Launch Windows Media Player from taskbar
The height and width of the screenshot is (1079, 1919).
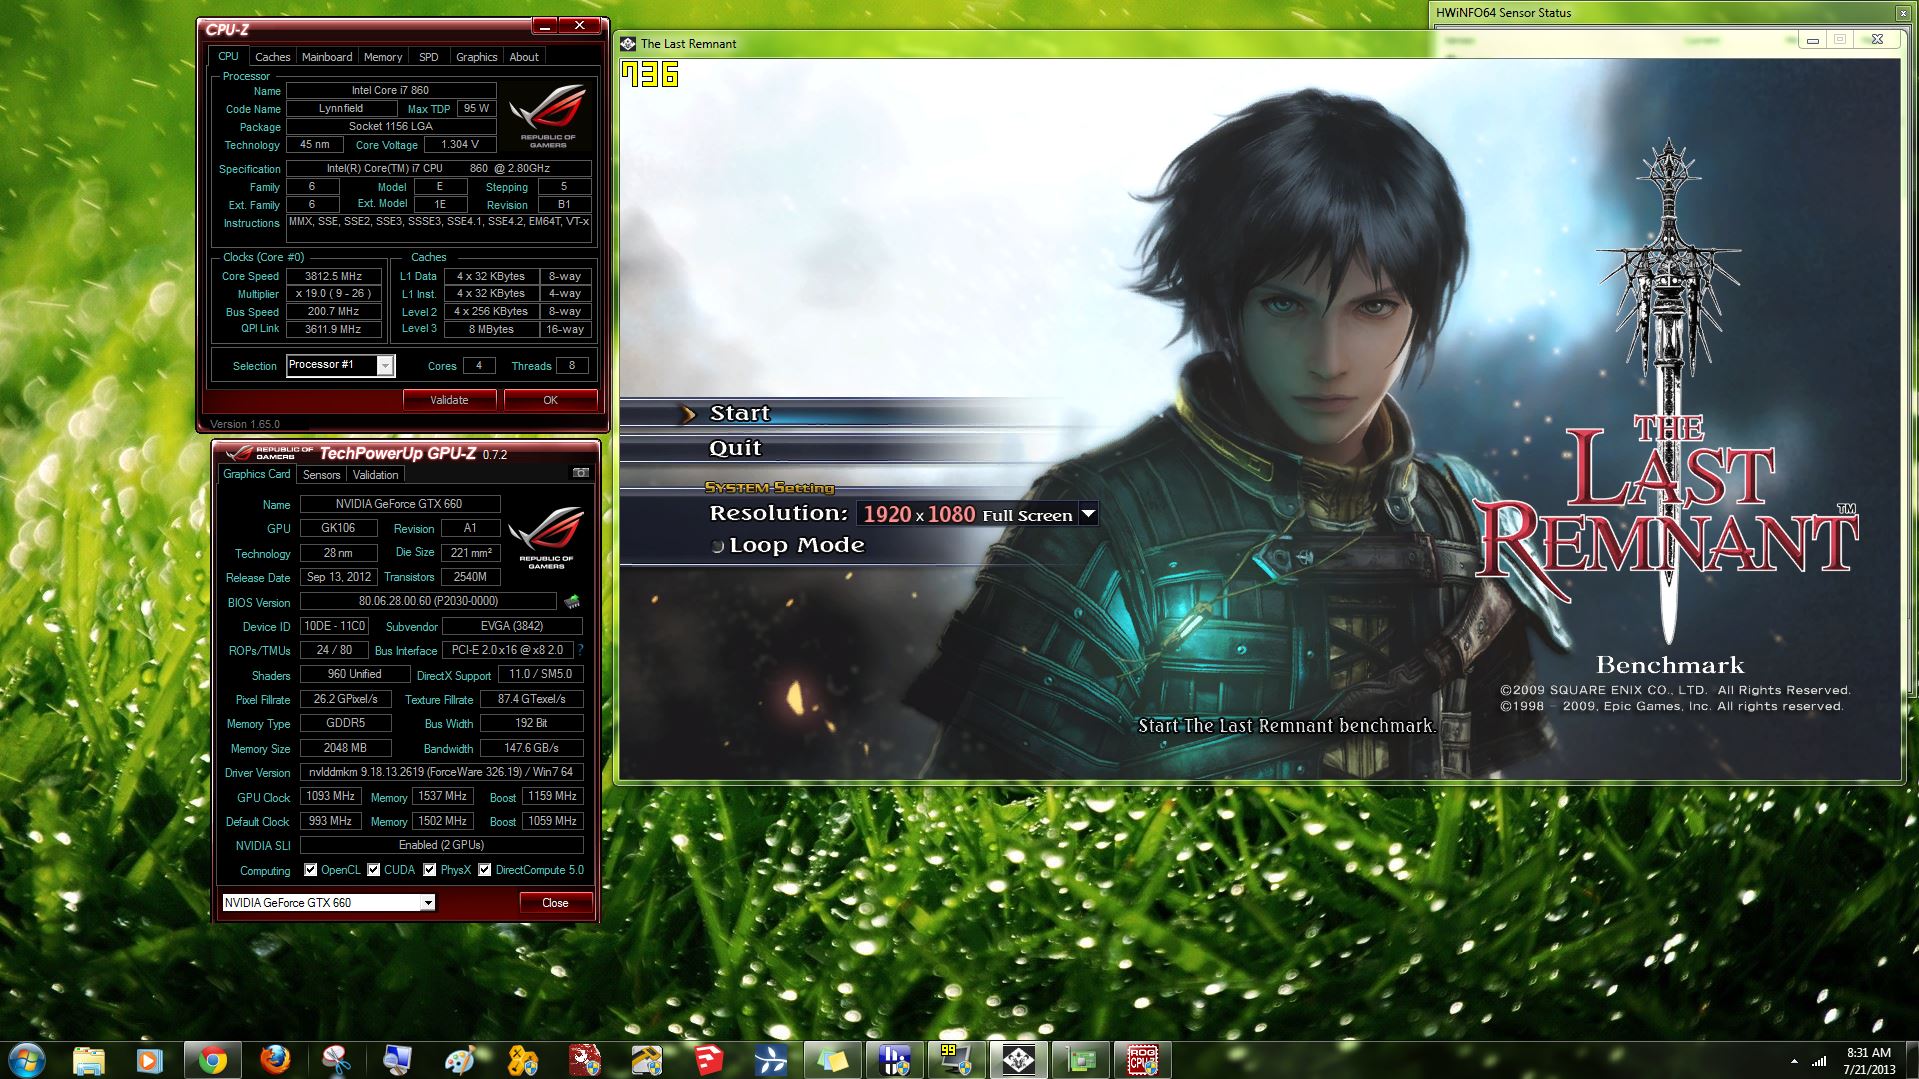(x=150, y=1059)
